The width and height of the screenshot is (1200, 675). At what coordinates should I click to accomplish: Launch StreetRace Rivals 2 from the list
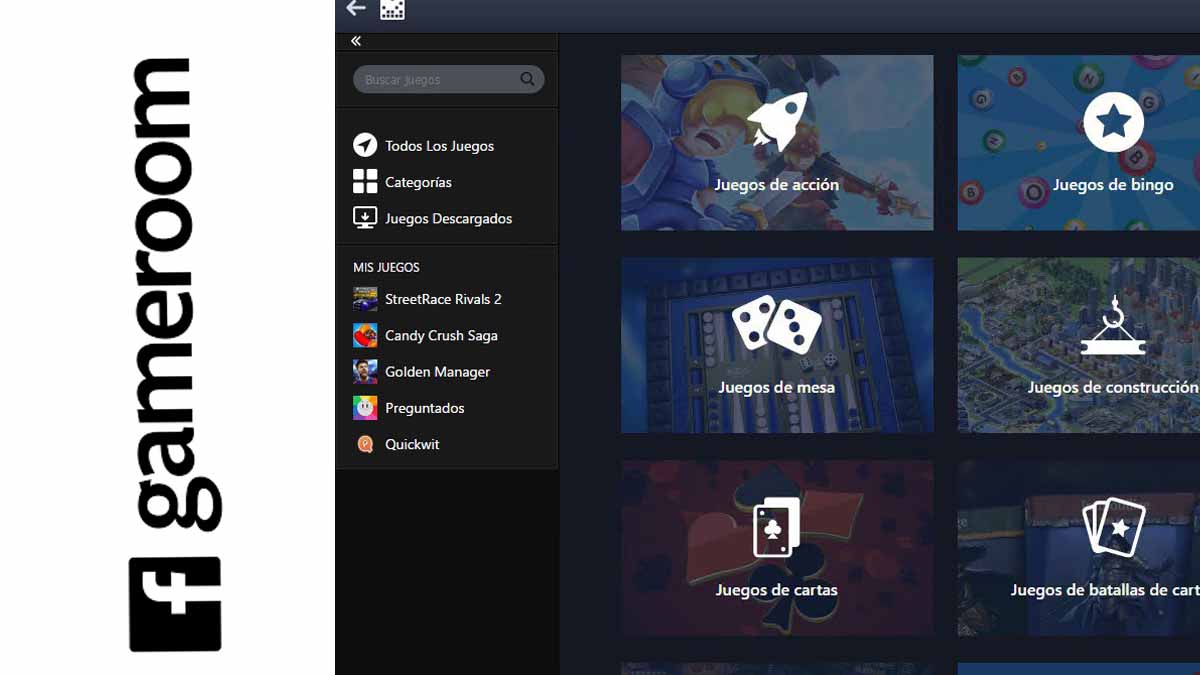[x=443, y=299]
